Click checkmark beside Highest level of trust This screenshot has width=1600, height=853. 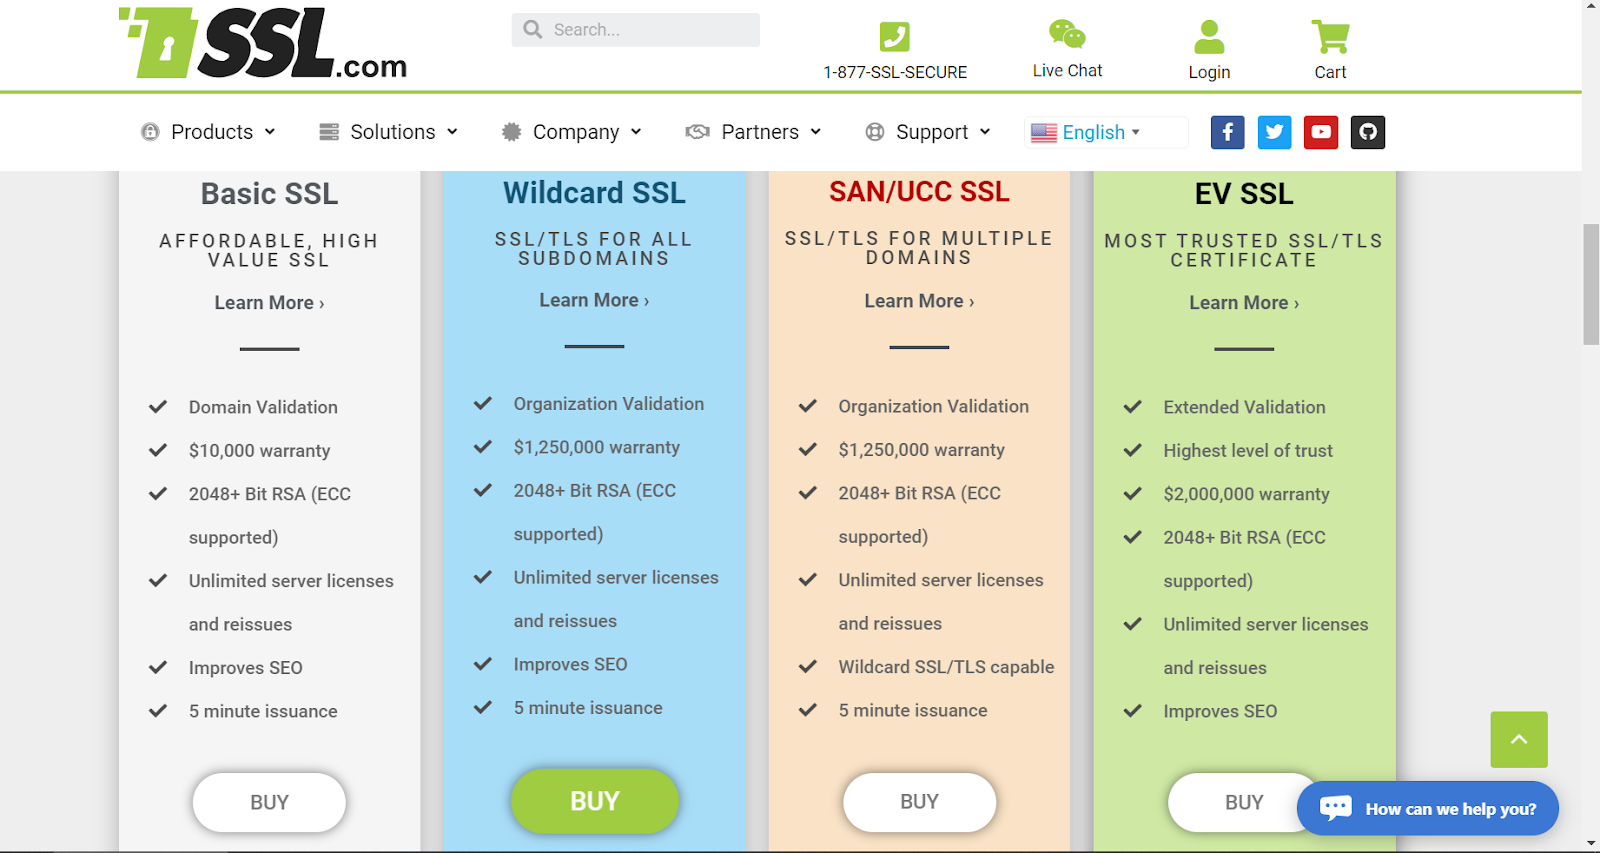(x=1132, y=450)
